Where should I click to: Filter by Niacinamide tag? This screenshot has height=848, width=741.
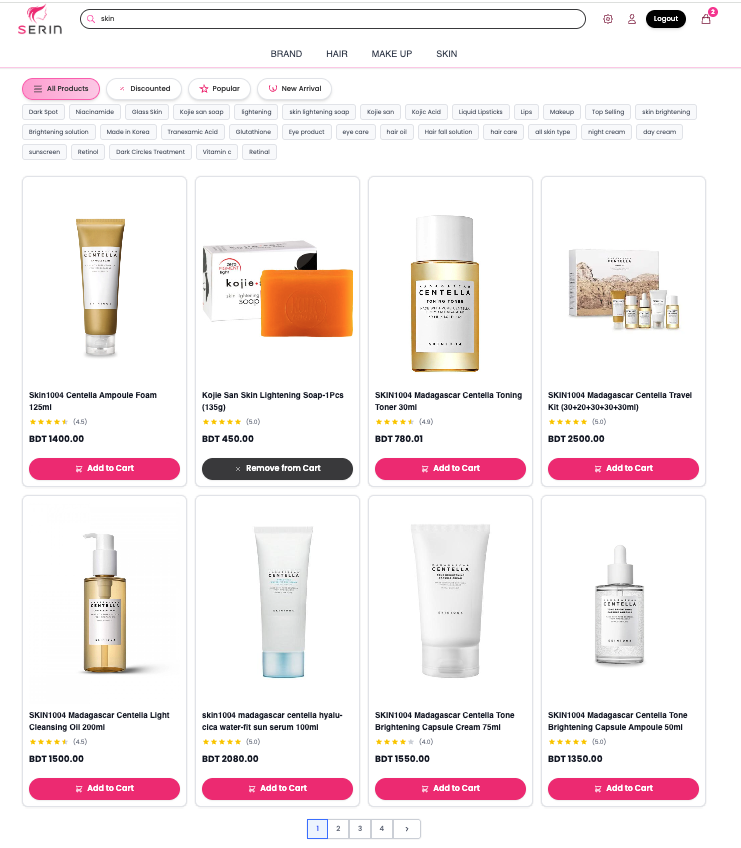95,112
